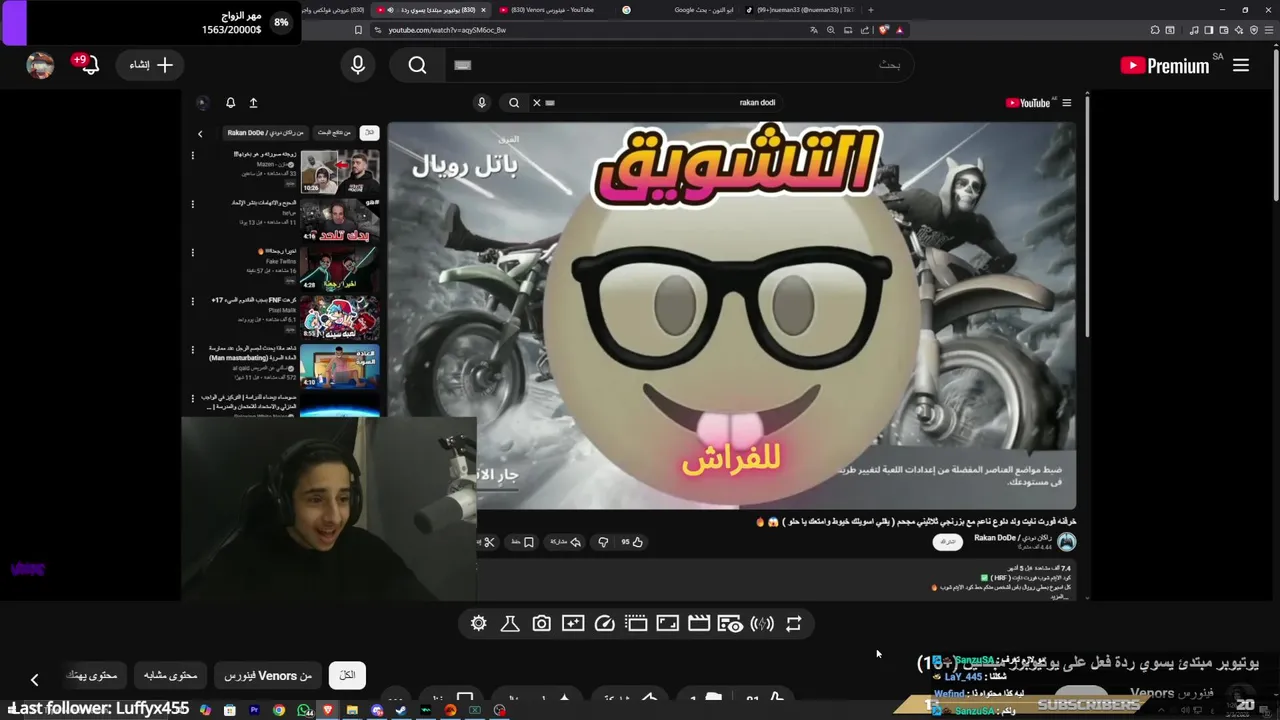Open WhatsApp from the taskbar
Image resolution: width=1280 pixels, height=720 pixels.
coord(304,711)
